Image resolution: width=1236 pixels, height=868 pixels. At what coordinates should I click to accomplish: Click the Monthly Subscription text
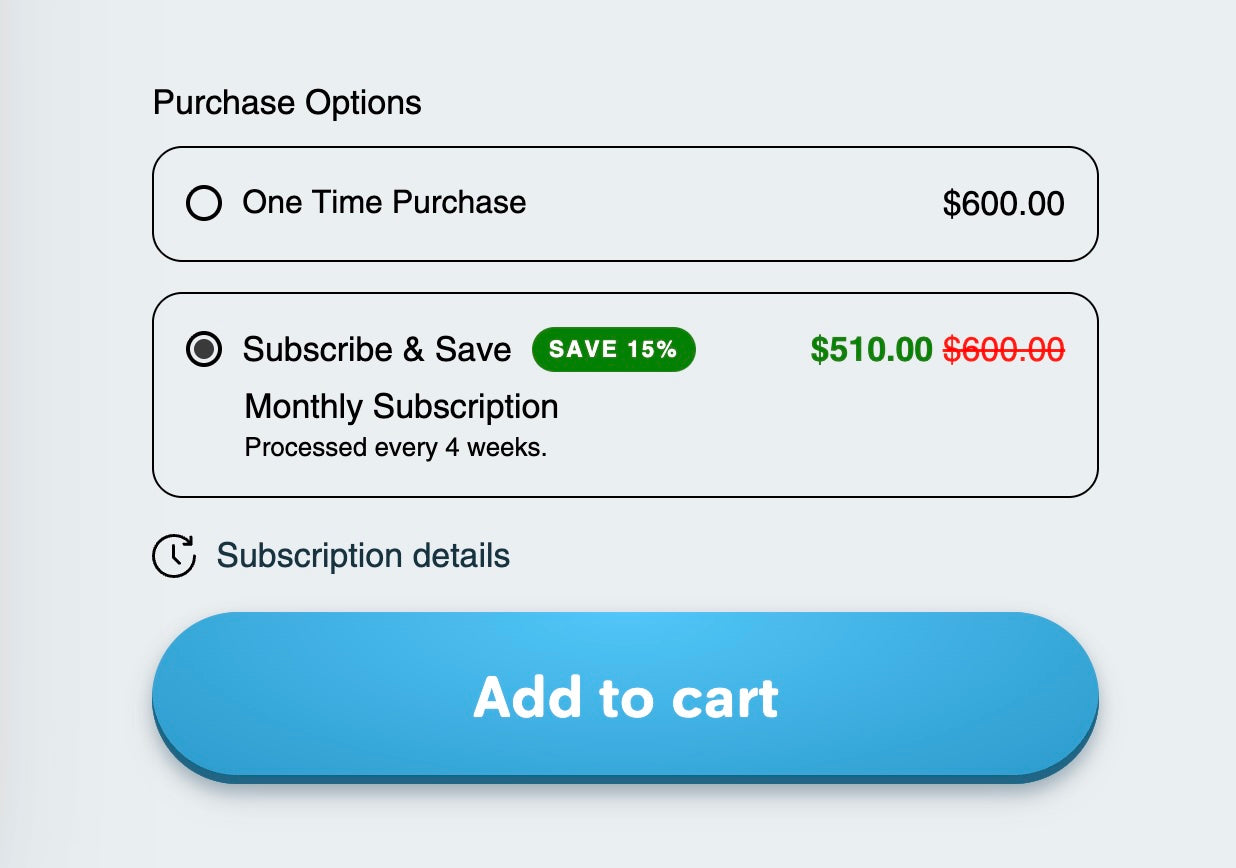(401, 407)
